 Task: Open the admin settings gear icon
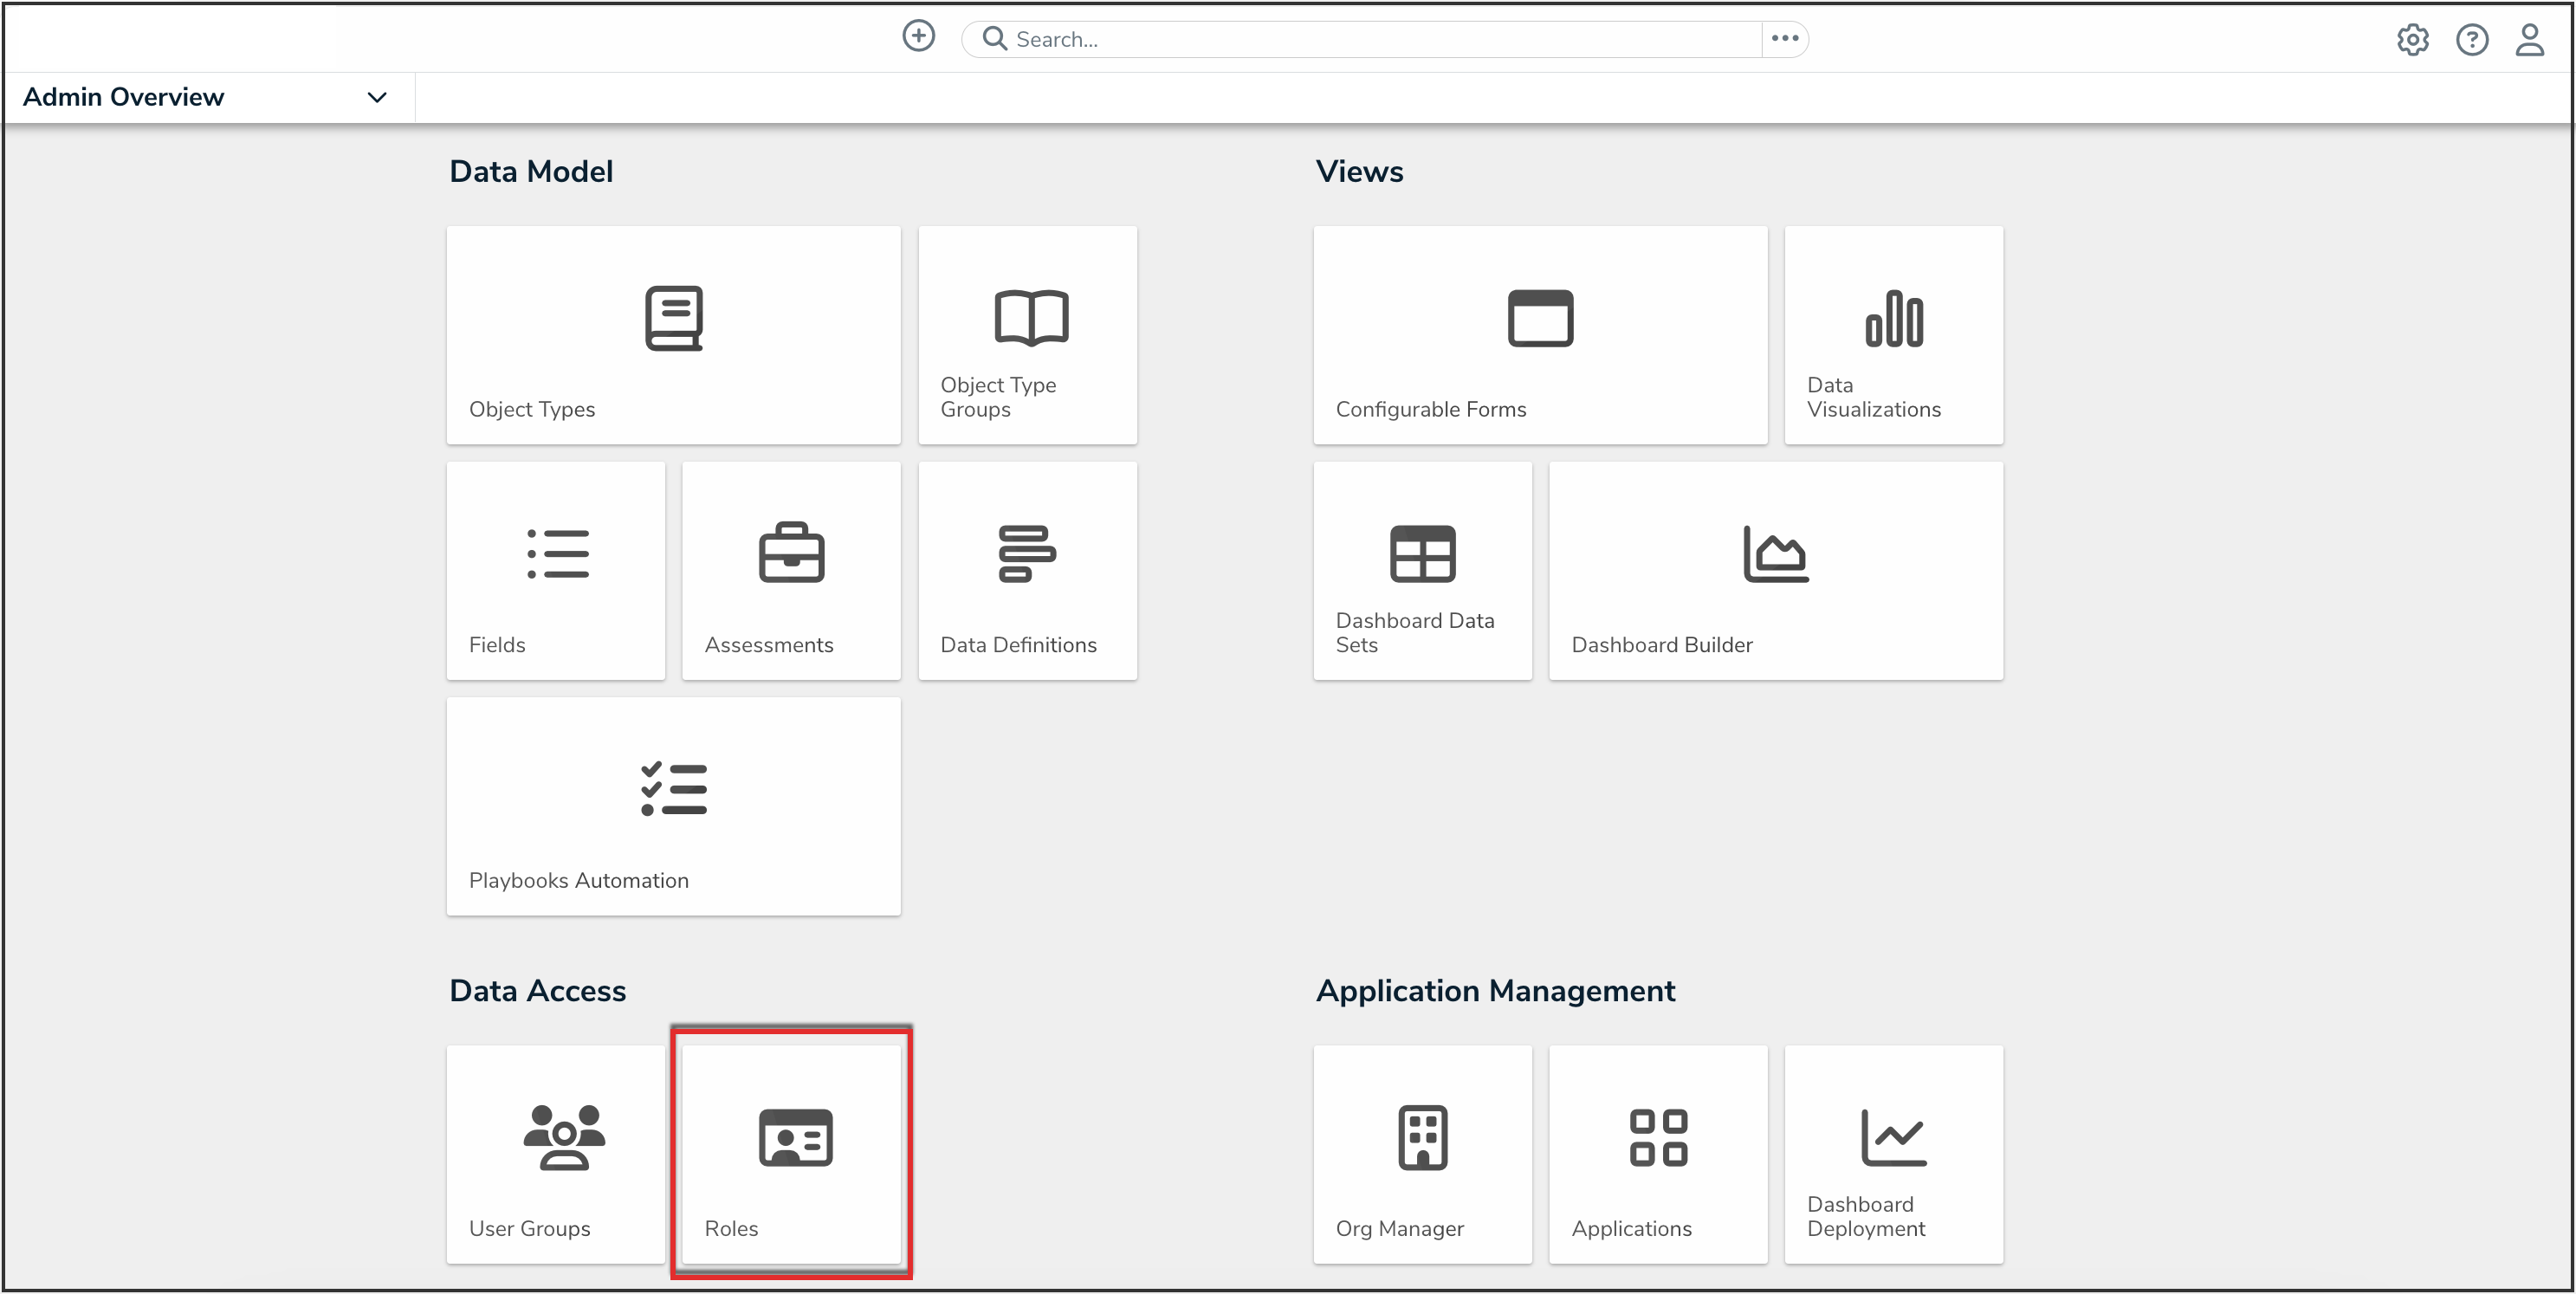pos(2412,40)
